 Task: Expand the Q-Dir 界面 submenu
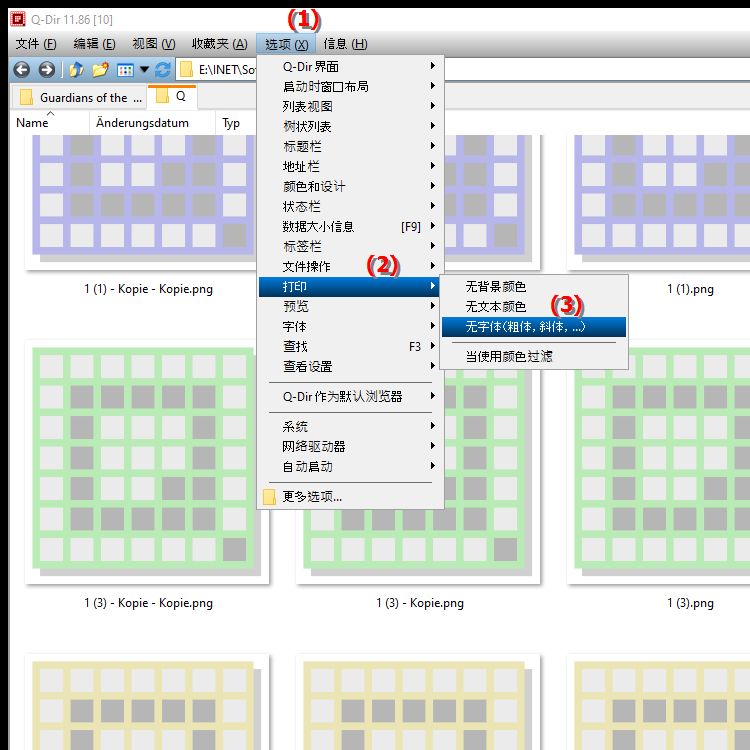(351, 66)
